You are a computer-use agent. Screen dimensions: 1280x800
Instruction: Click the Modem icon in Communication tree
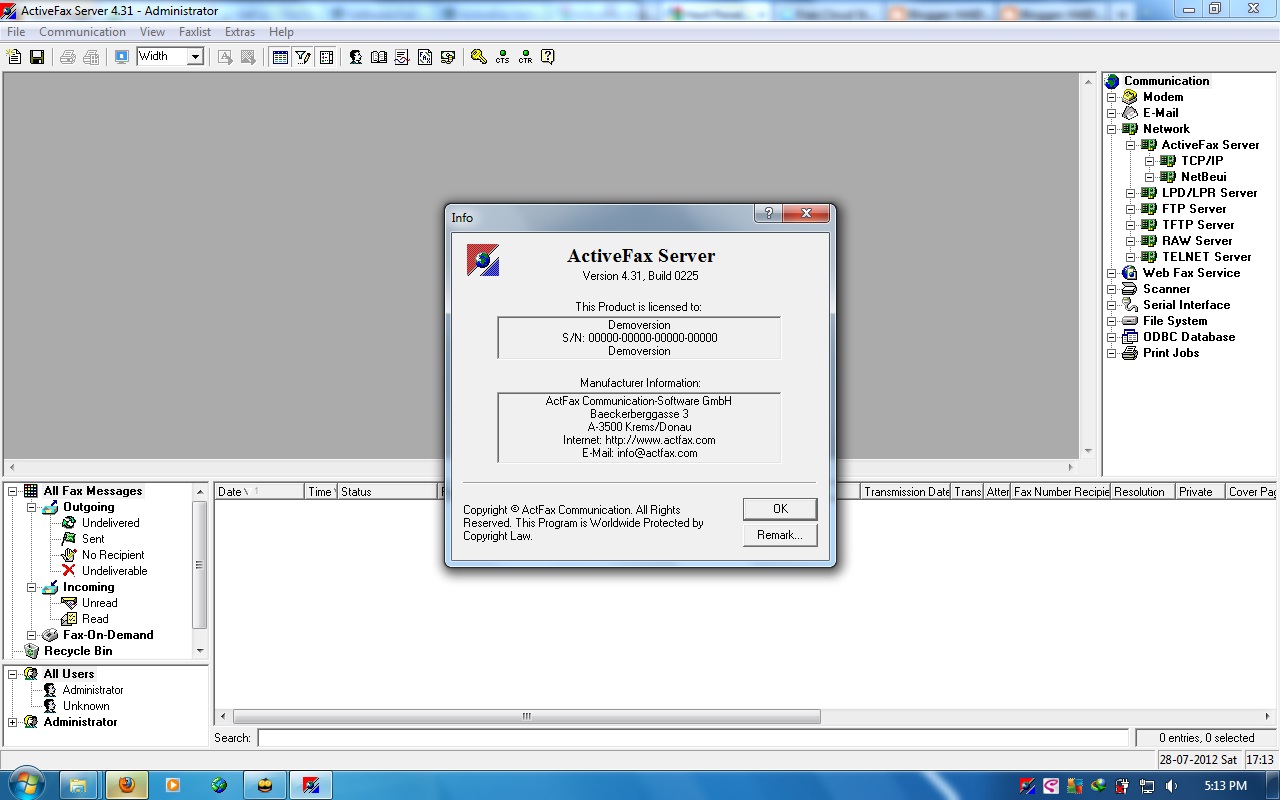pos(1130,97)
